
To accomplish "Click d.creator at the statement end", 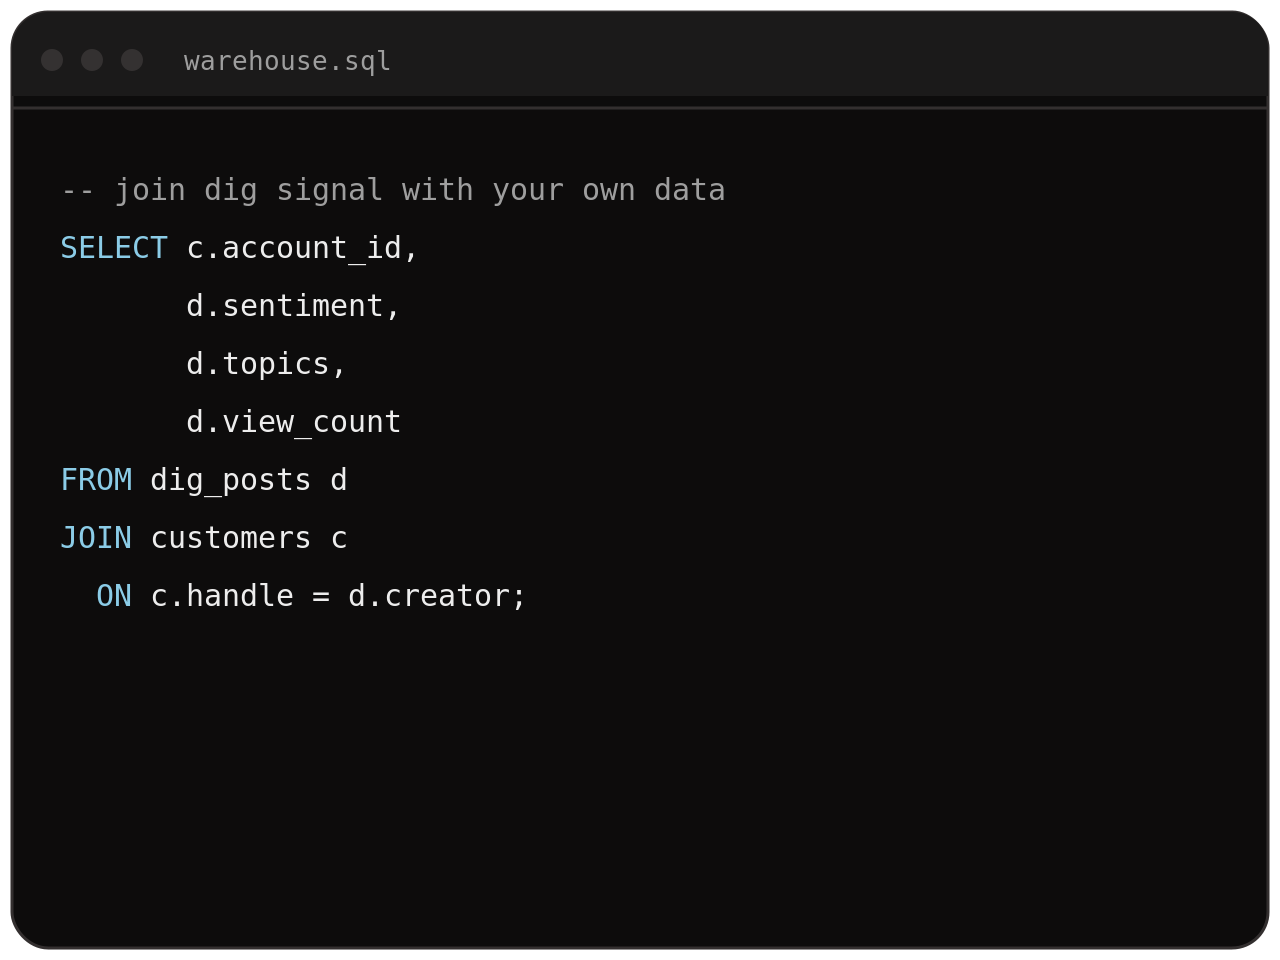I will coord(429,596).
